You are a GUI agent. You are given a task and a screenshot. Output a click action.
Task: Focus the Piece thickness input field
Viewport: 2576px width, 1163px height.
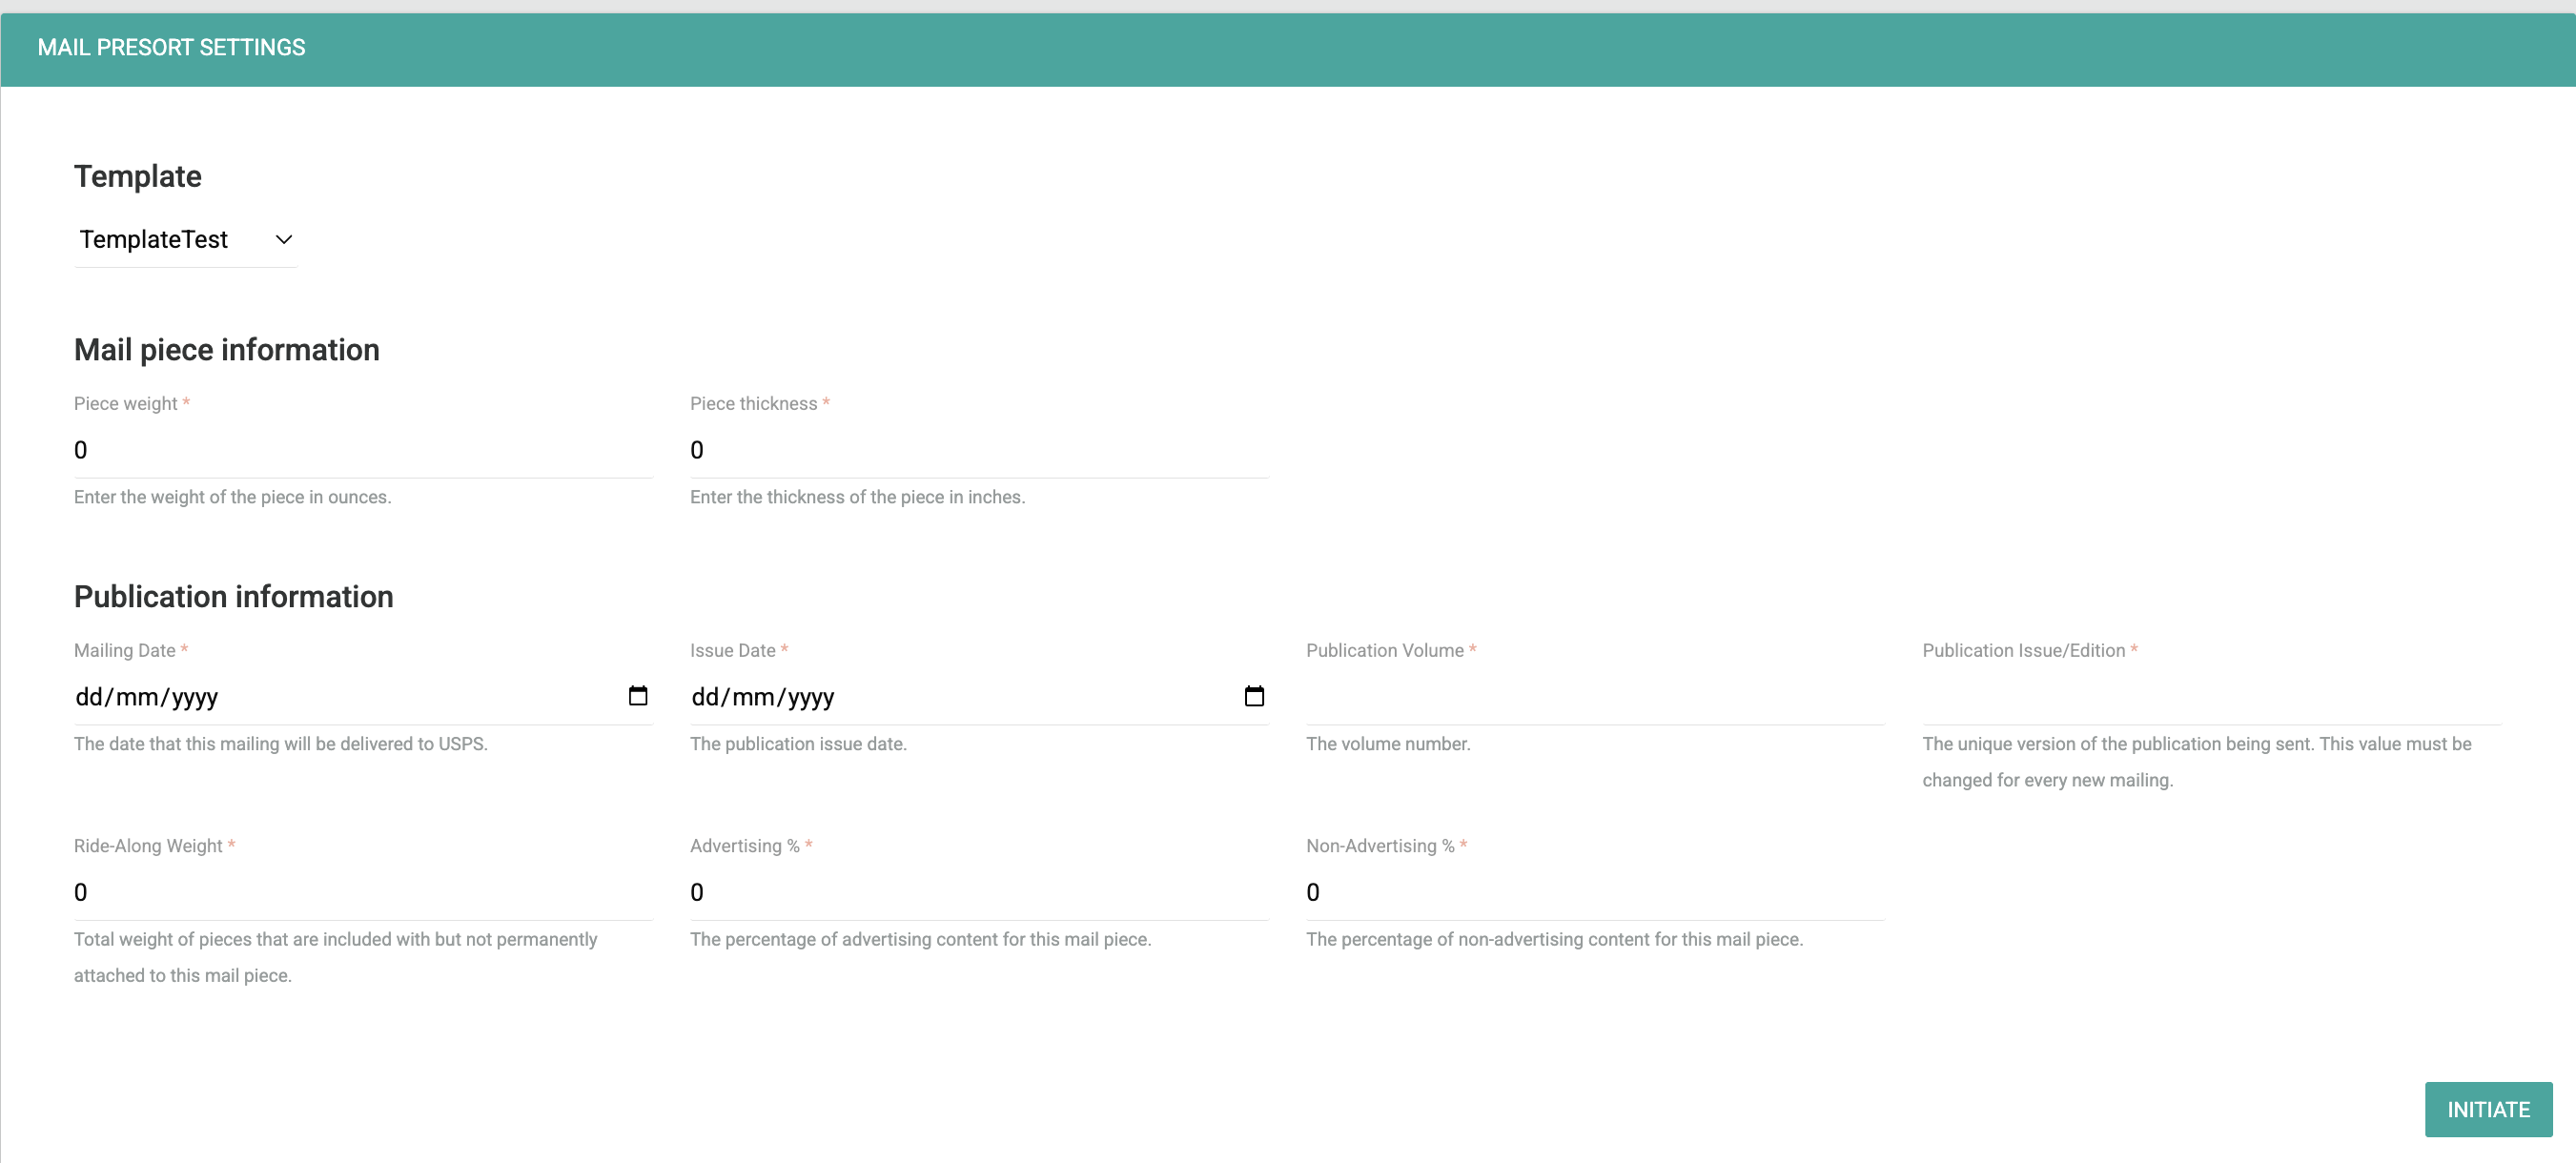pyautogui.click(x=979, y=450)
